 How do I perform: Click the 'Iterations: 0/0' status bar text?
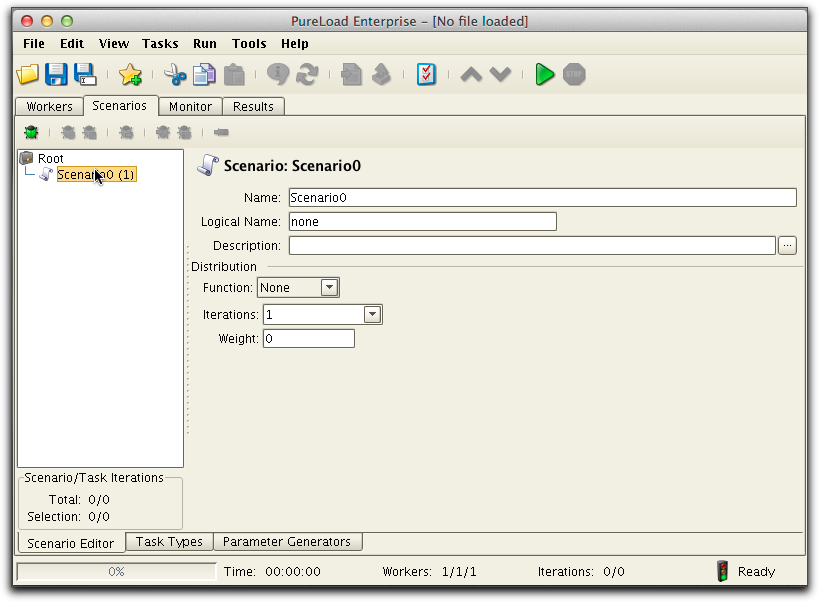click(581, 572)
